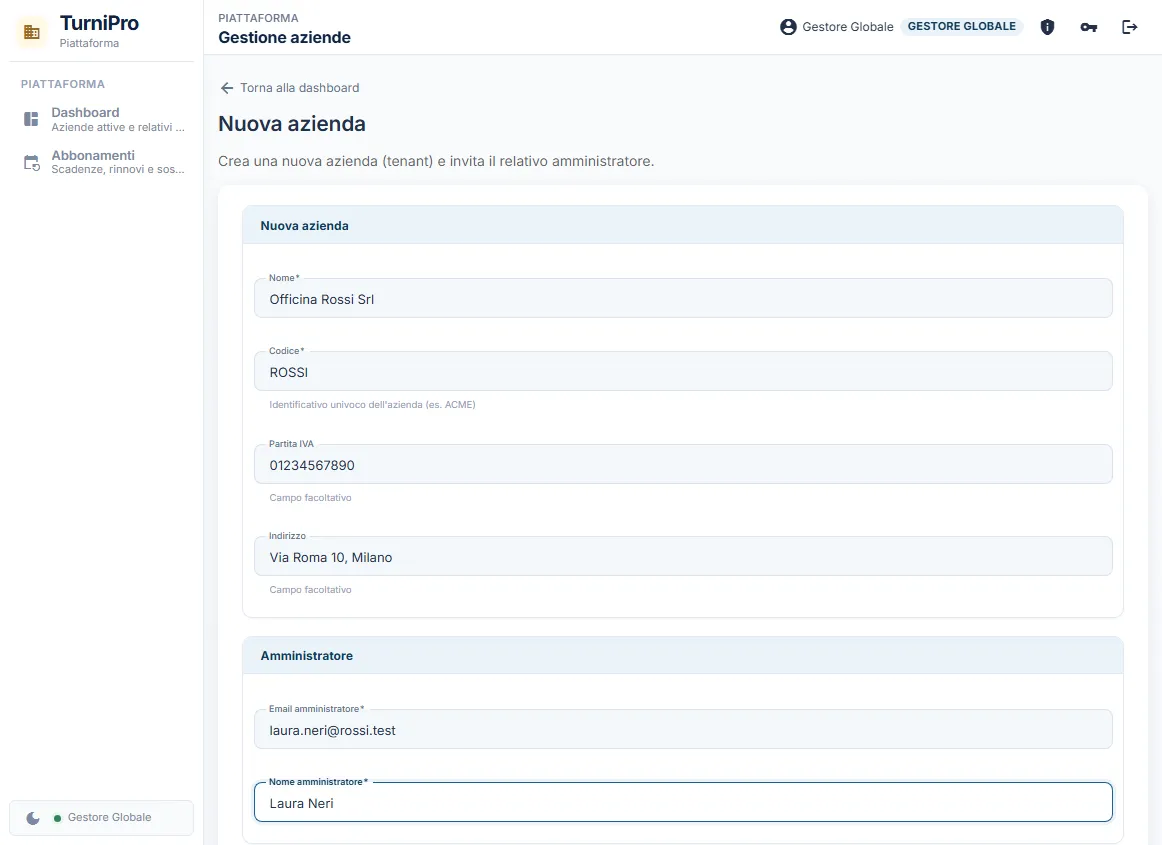1162x845 pixels.
Task: Click the Email amministratore field
Action: coord(683,729)
